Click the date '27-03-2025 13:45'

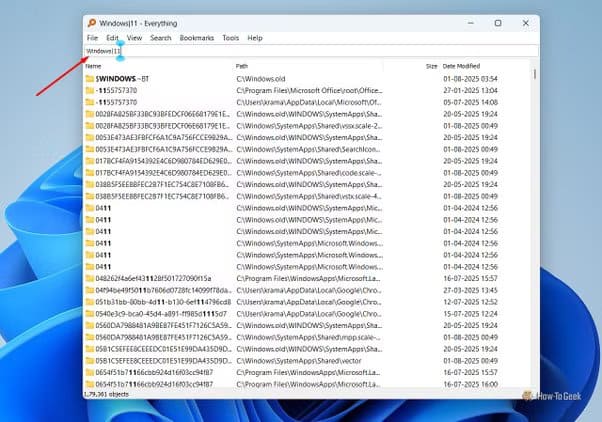coord(470,290)
